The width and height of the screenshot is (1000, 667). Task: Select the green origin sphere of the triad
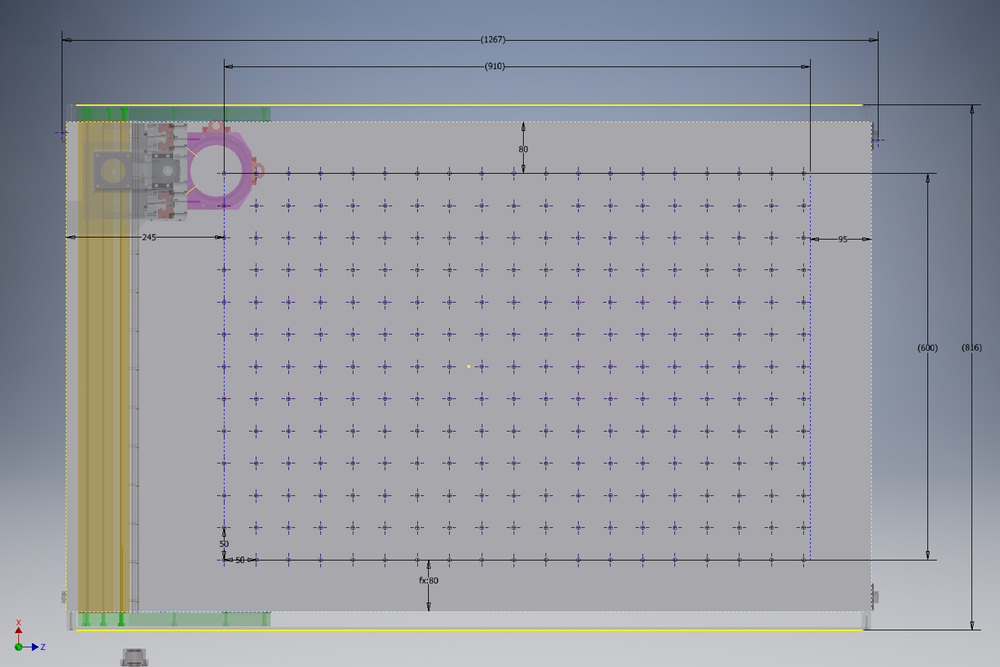coord(19,647)
